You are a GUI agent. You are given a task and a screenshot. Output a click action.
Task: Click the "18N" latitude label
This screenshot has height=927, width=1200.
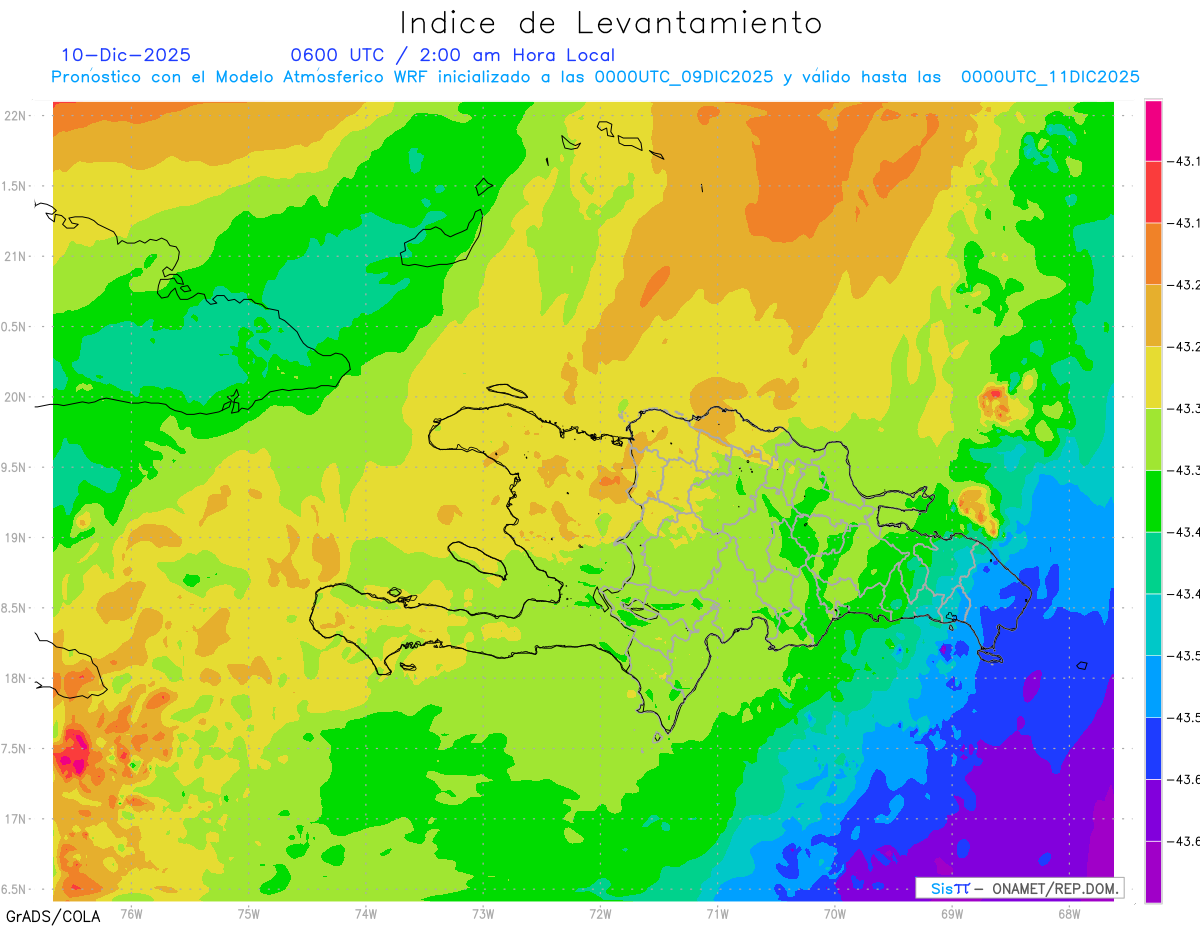point(17,678)
